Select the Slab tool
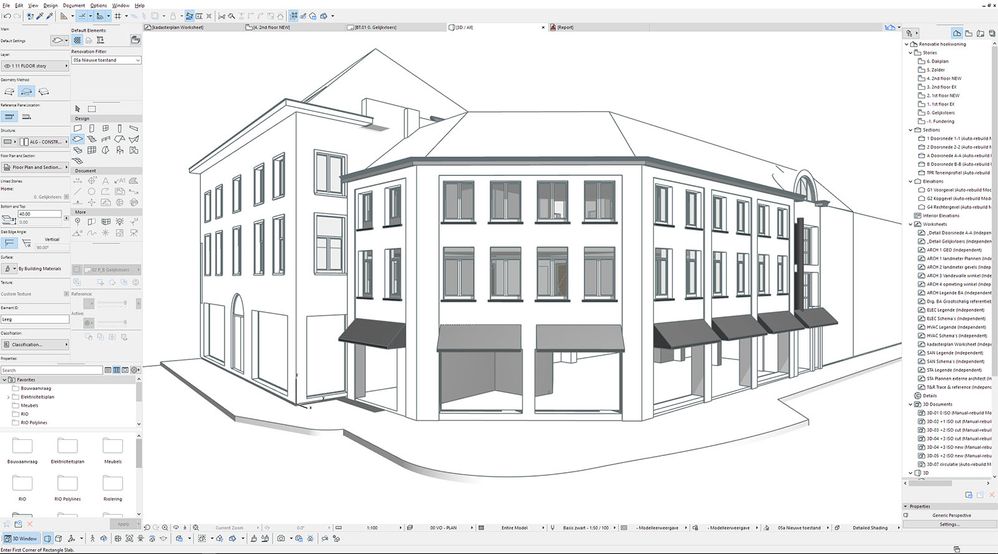Screen dimensions: 998x554 tap(78, 139)
